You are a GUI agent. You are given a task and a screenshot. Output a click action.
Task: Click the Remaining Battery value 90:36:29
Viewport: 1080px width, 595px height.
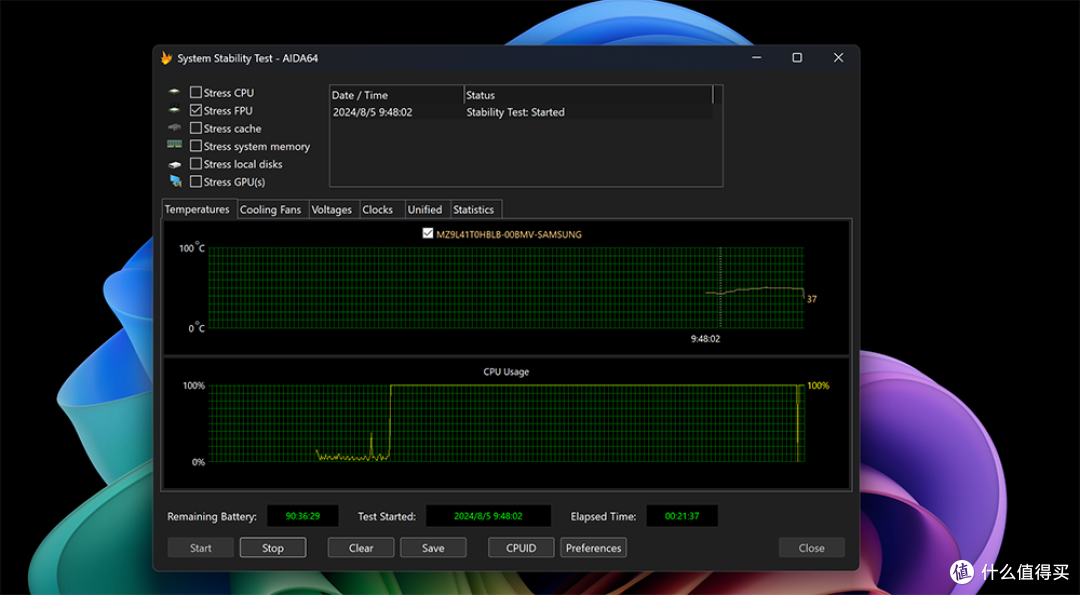point(302,516)
